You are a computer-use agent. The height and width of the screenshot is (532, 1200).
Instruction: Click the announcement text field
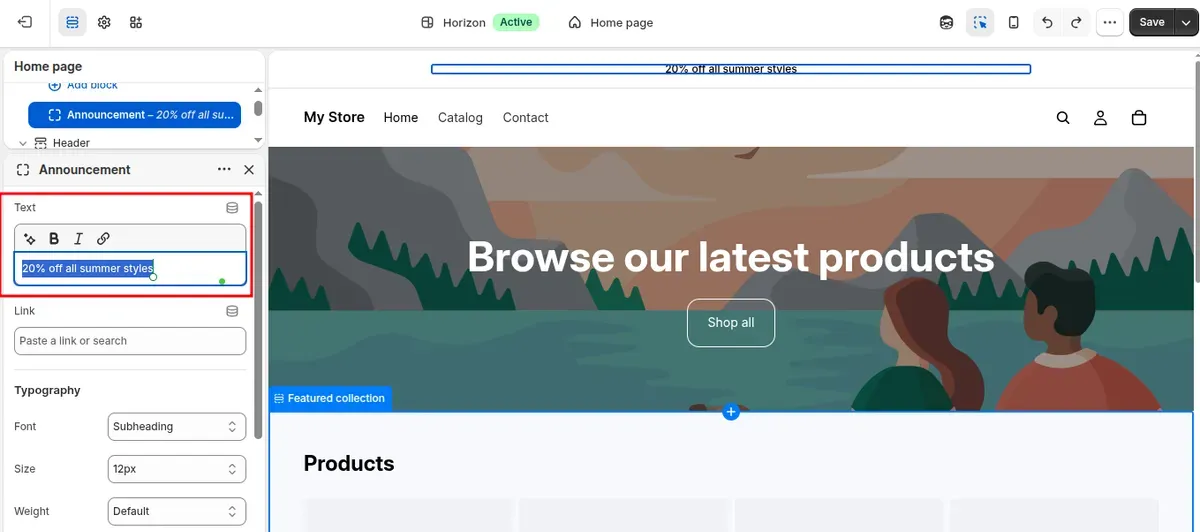[130, 268]
